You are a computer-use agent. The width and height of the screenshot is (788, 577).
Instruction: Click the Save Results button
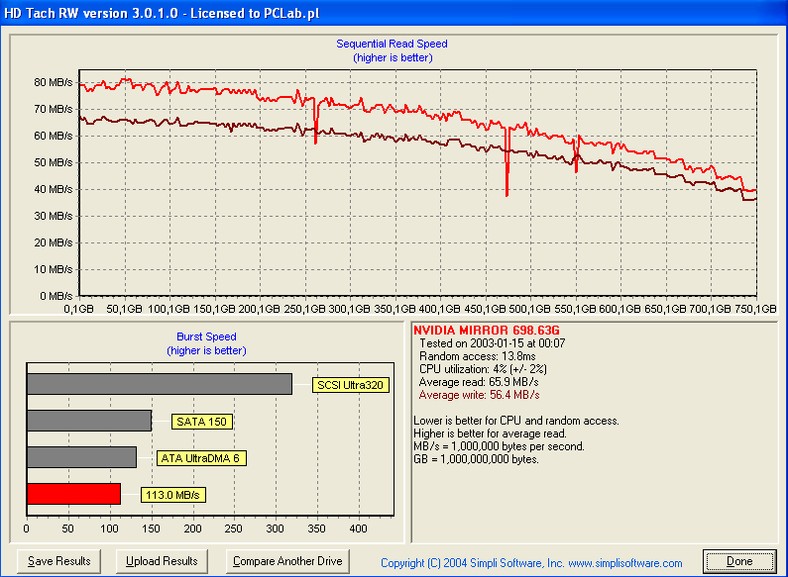click(59, 561)
